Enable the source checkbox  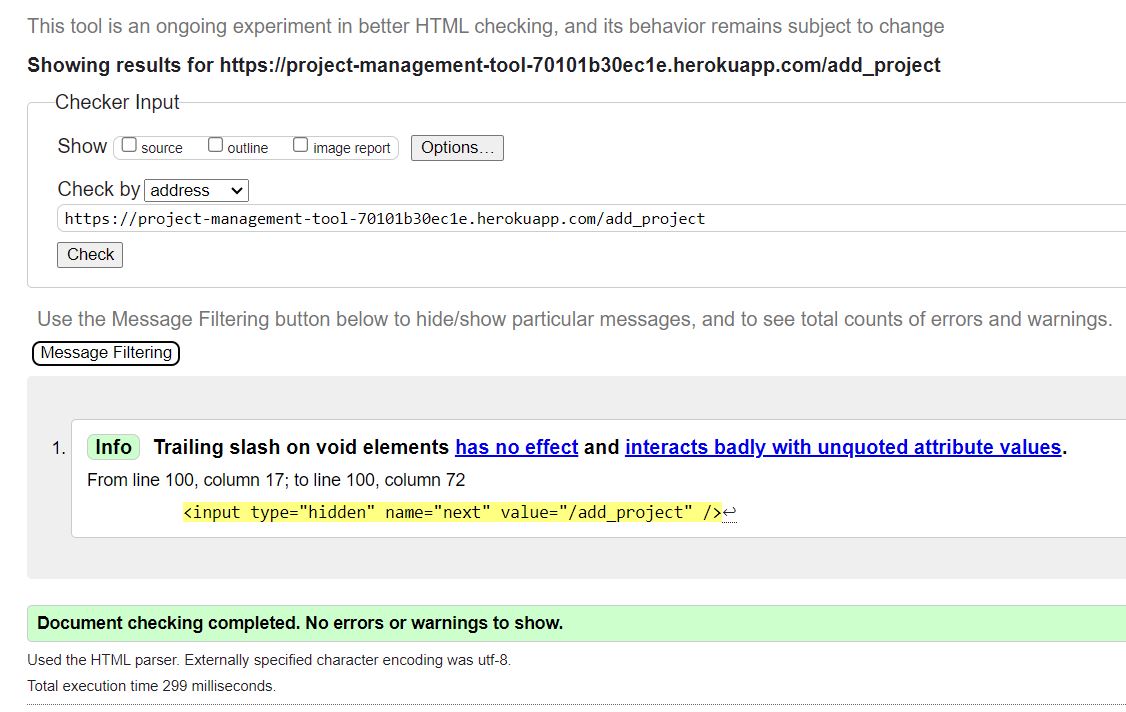pos(128,144)
